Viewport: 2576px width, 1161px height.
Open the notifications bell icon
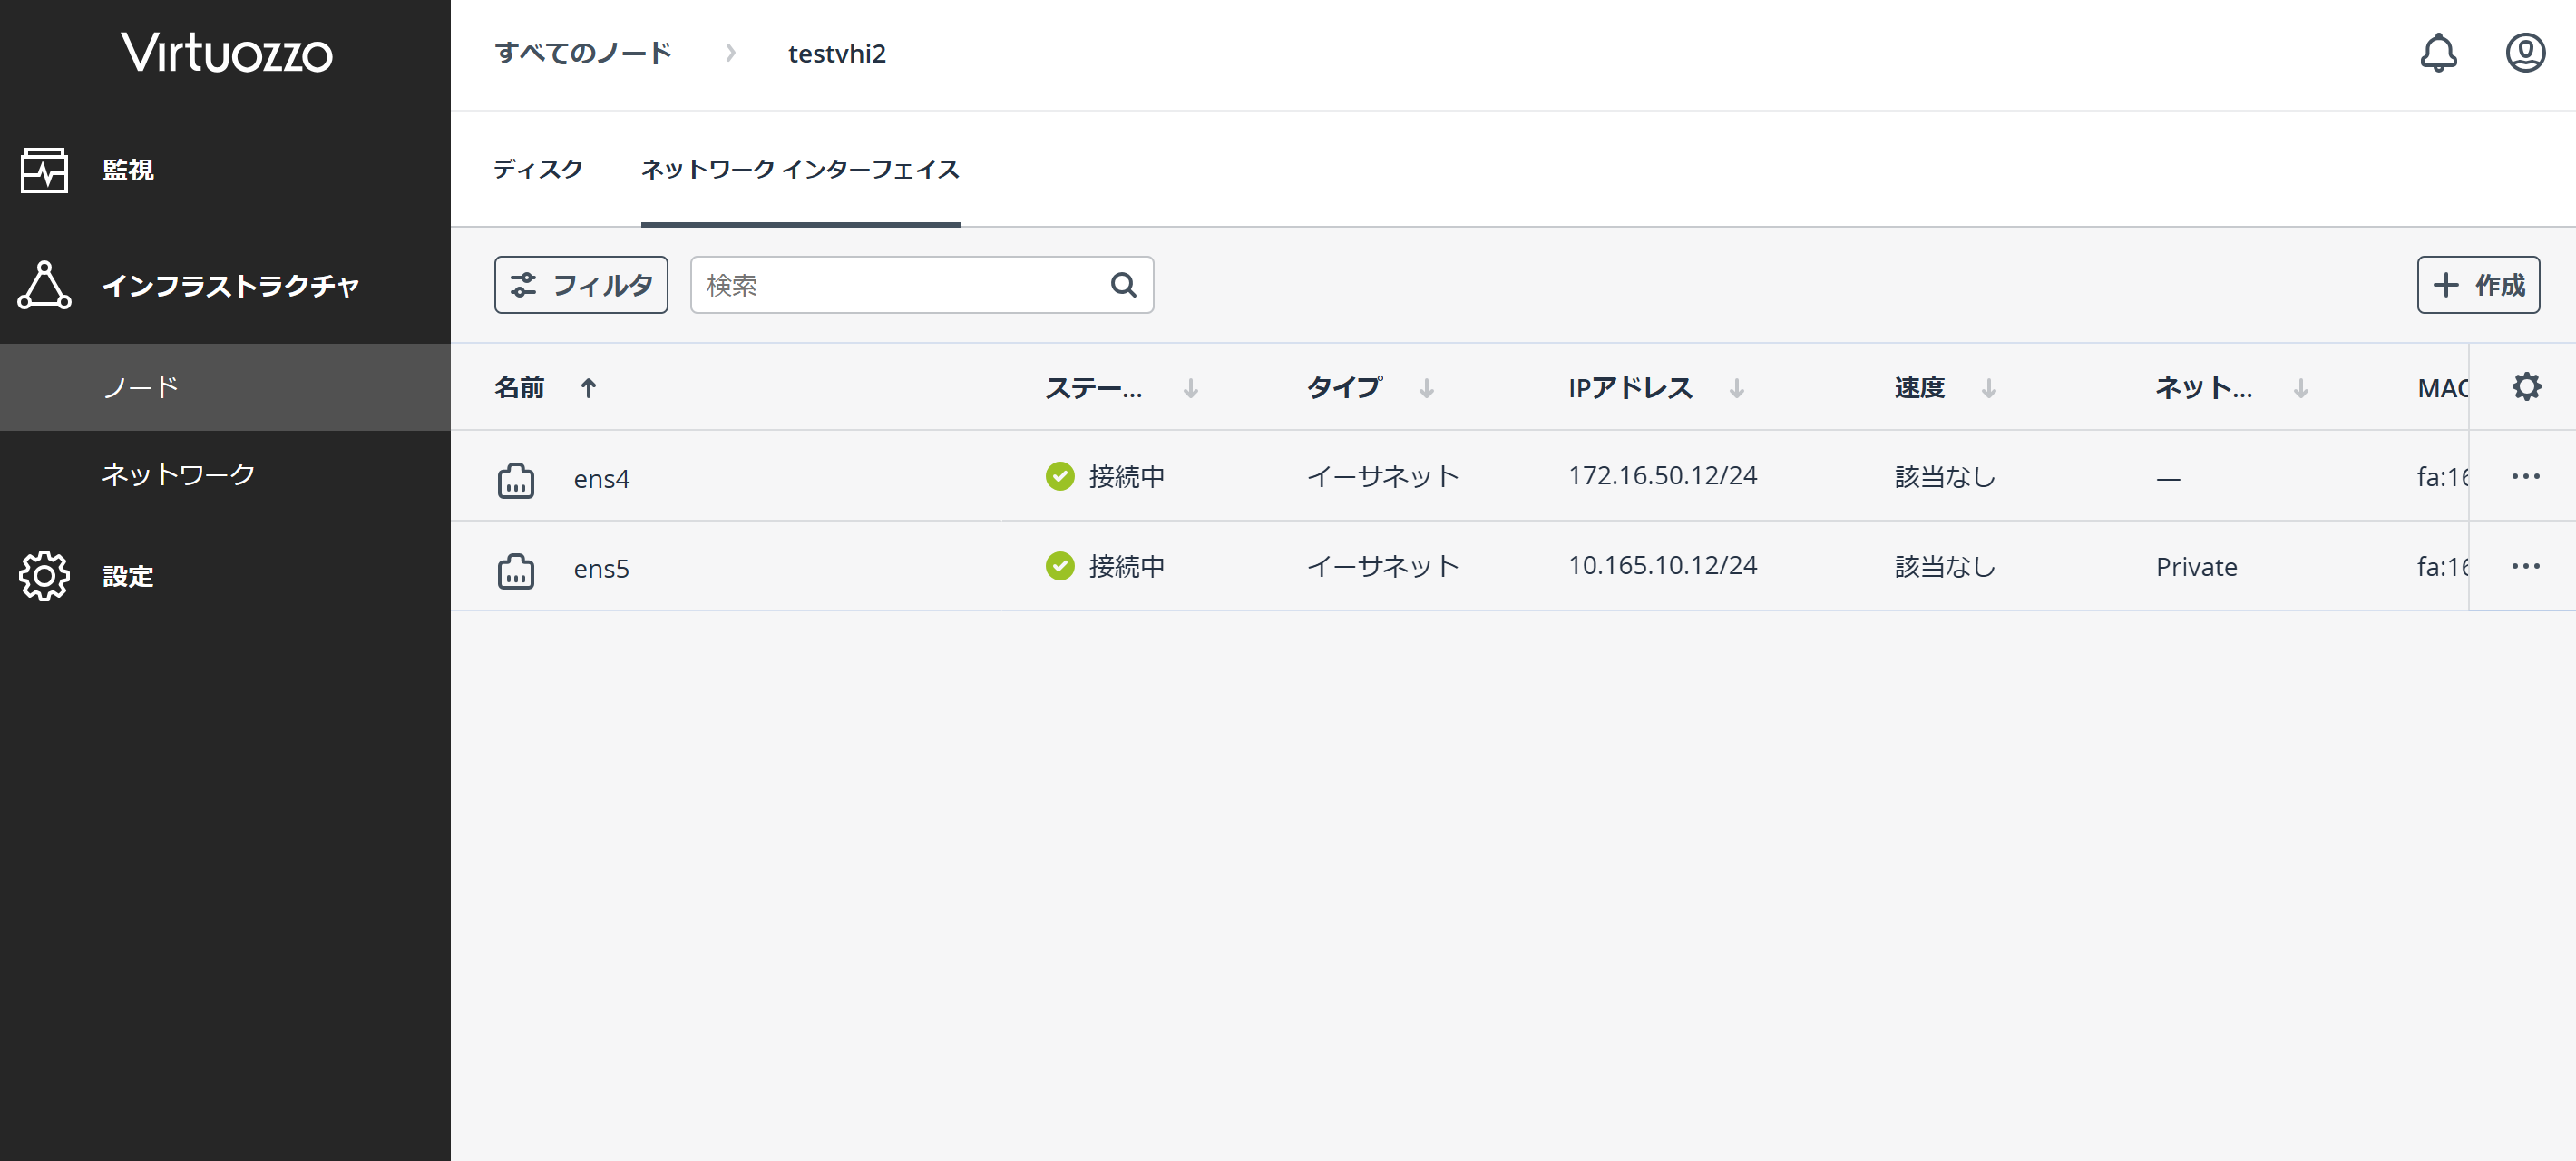[x=2438, y=53]
